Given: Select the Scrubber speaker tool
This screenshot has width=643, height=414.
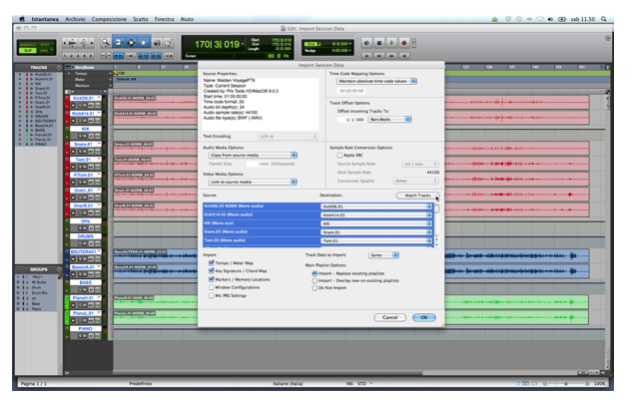Looking at the screenshot, I should click(x=157, y=43).
